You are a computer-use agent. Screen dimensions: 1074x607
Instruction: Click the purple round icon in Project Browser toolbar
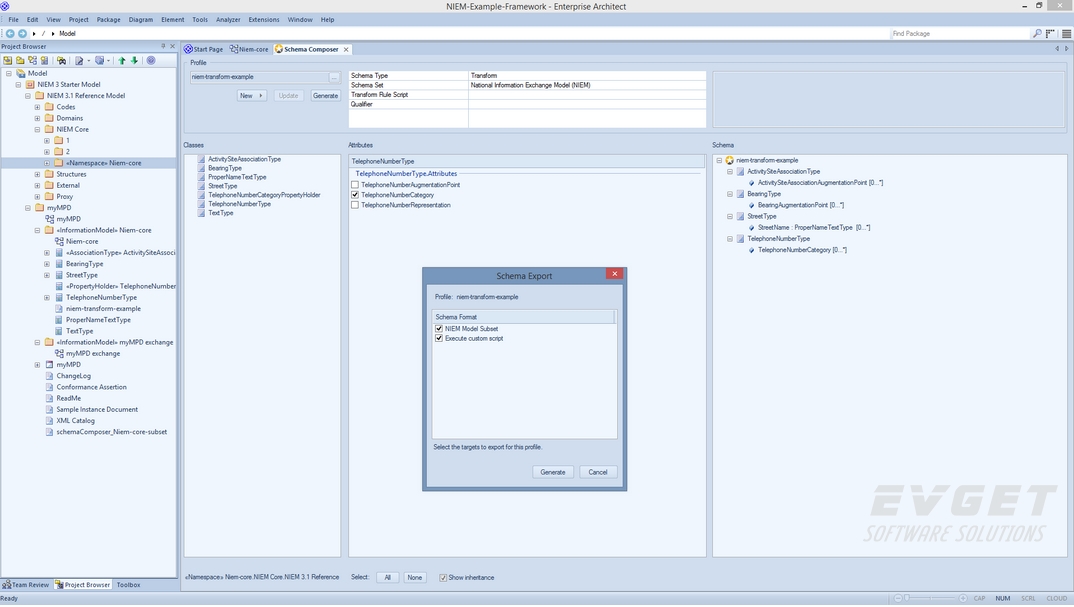151,60
